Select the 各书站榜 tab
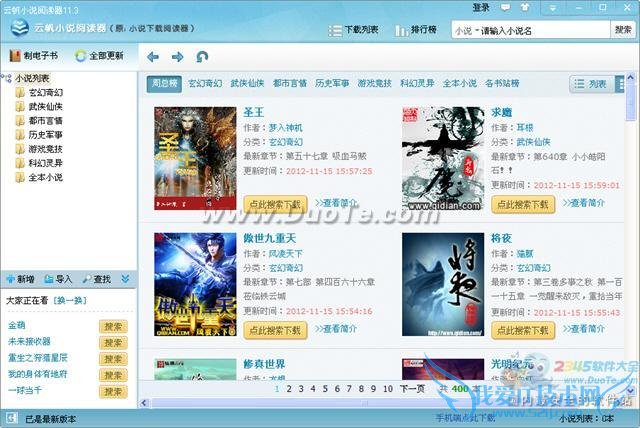The height and width of the screenshot is (428, 640). [502, 84]
